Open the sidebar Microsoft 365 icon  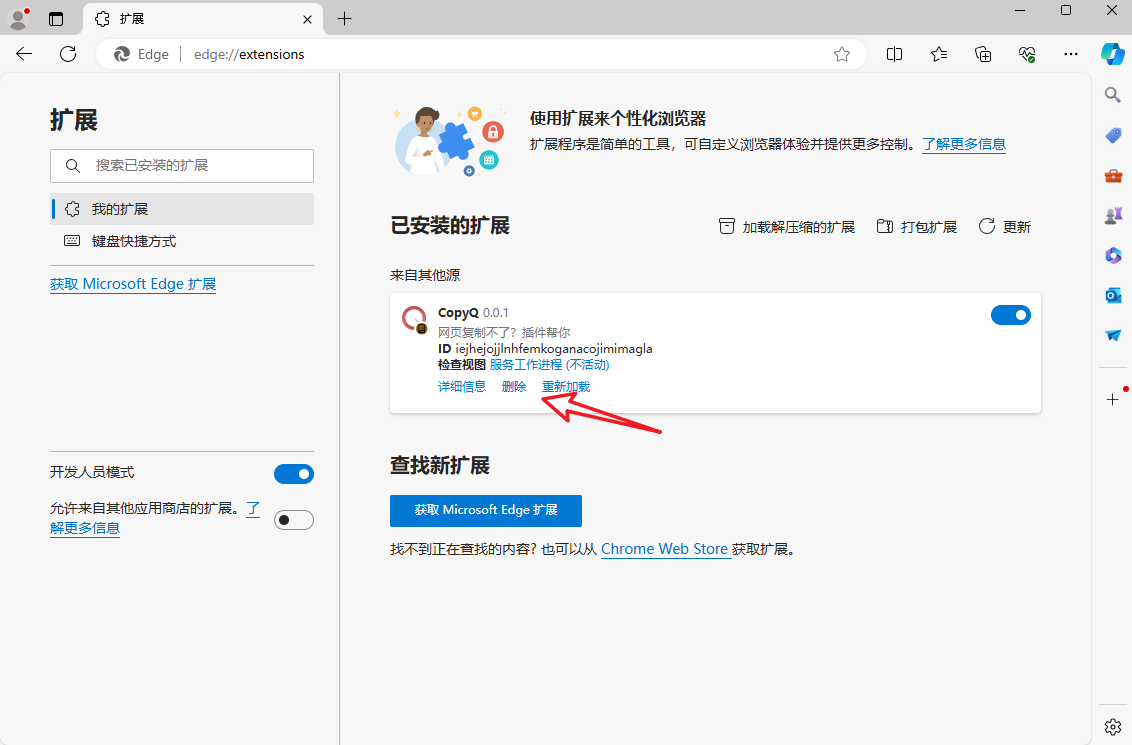(x=1113, y=255)
